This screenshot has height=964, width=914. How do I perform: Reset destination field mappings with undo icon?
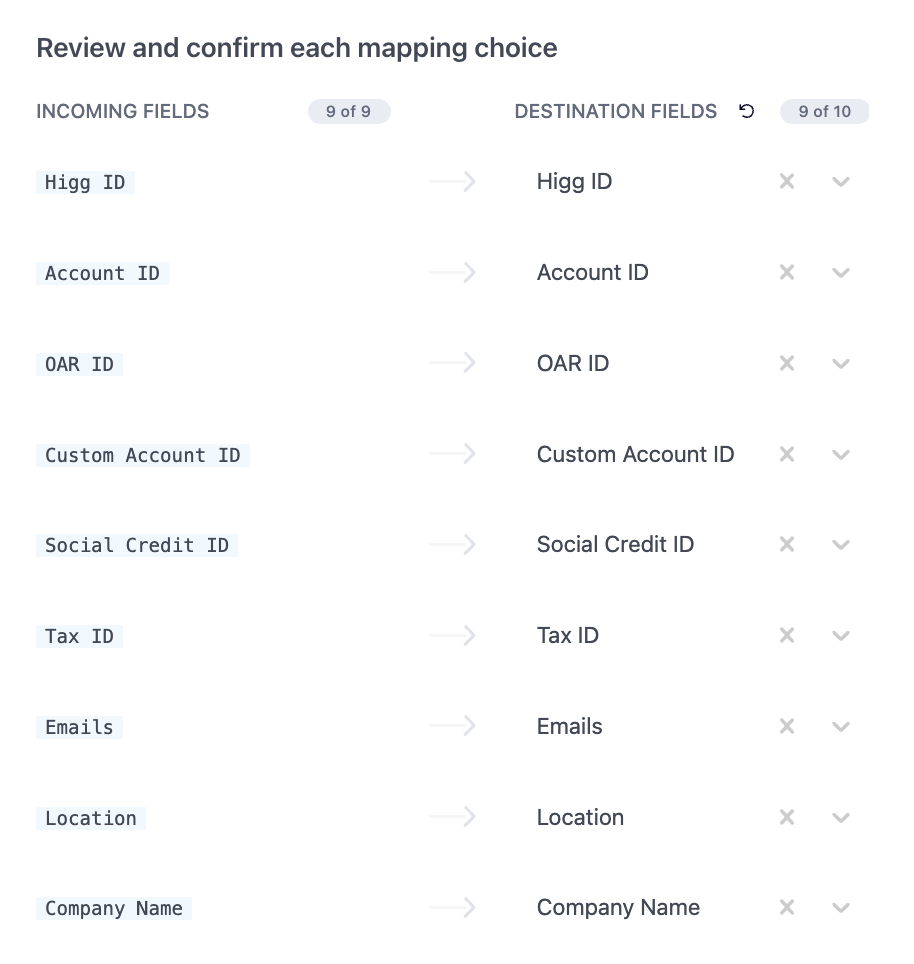(746, 111)
